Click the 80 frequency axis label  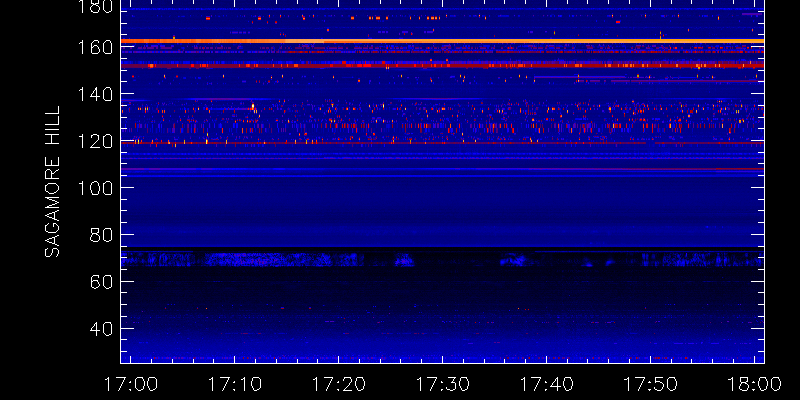[99, 235]
